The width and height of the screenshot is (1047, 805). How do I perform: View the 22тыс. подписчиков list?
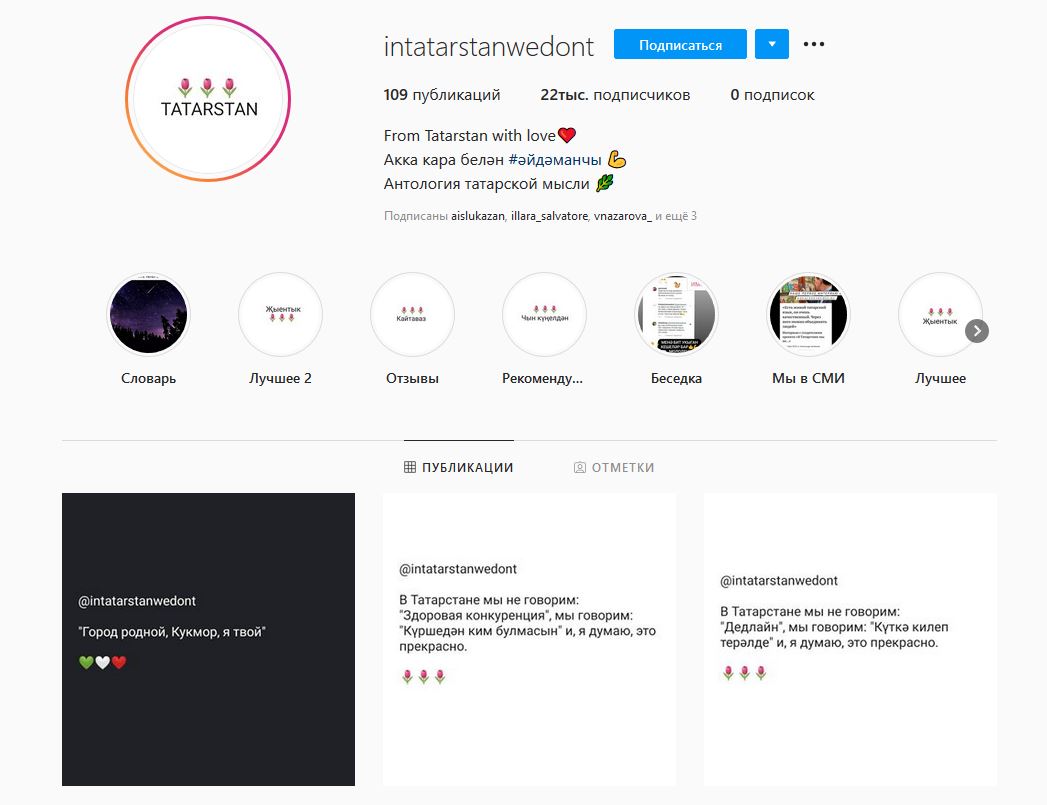(615, 95)
